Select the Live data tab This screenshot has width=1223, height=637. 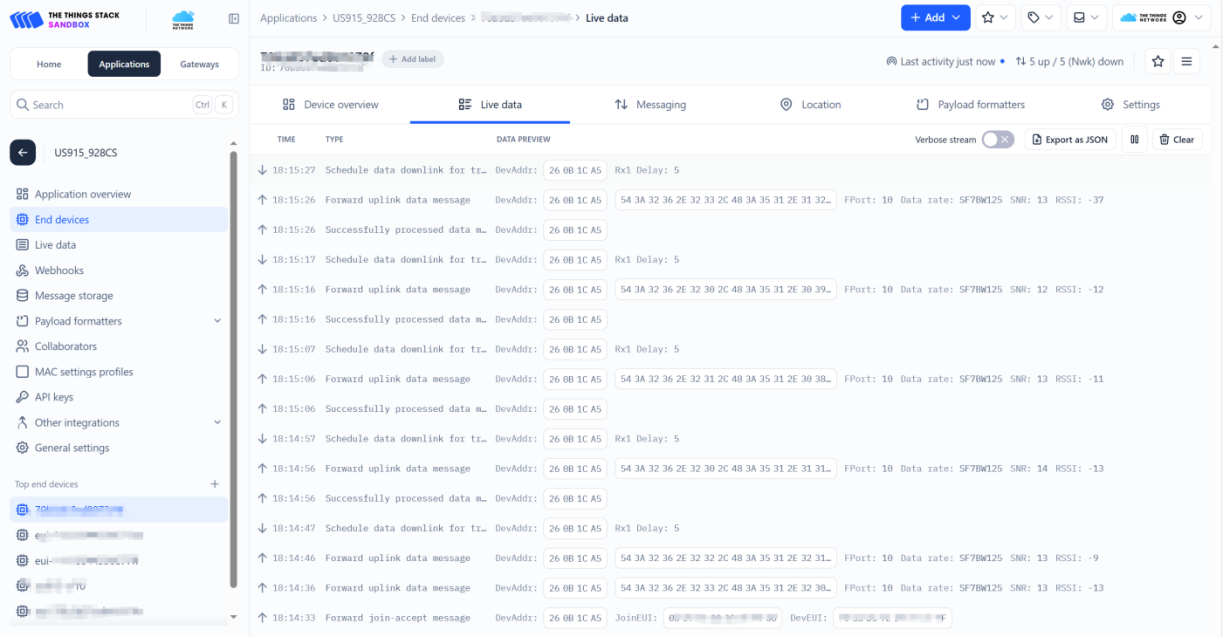490,104
